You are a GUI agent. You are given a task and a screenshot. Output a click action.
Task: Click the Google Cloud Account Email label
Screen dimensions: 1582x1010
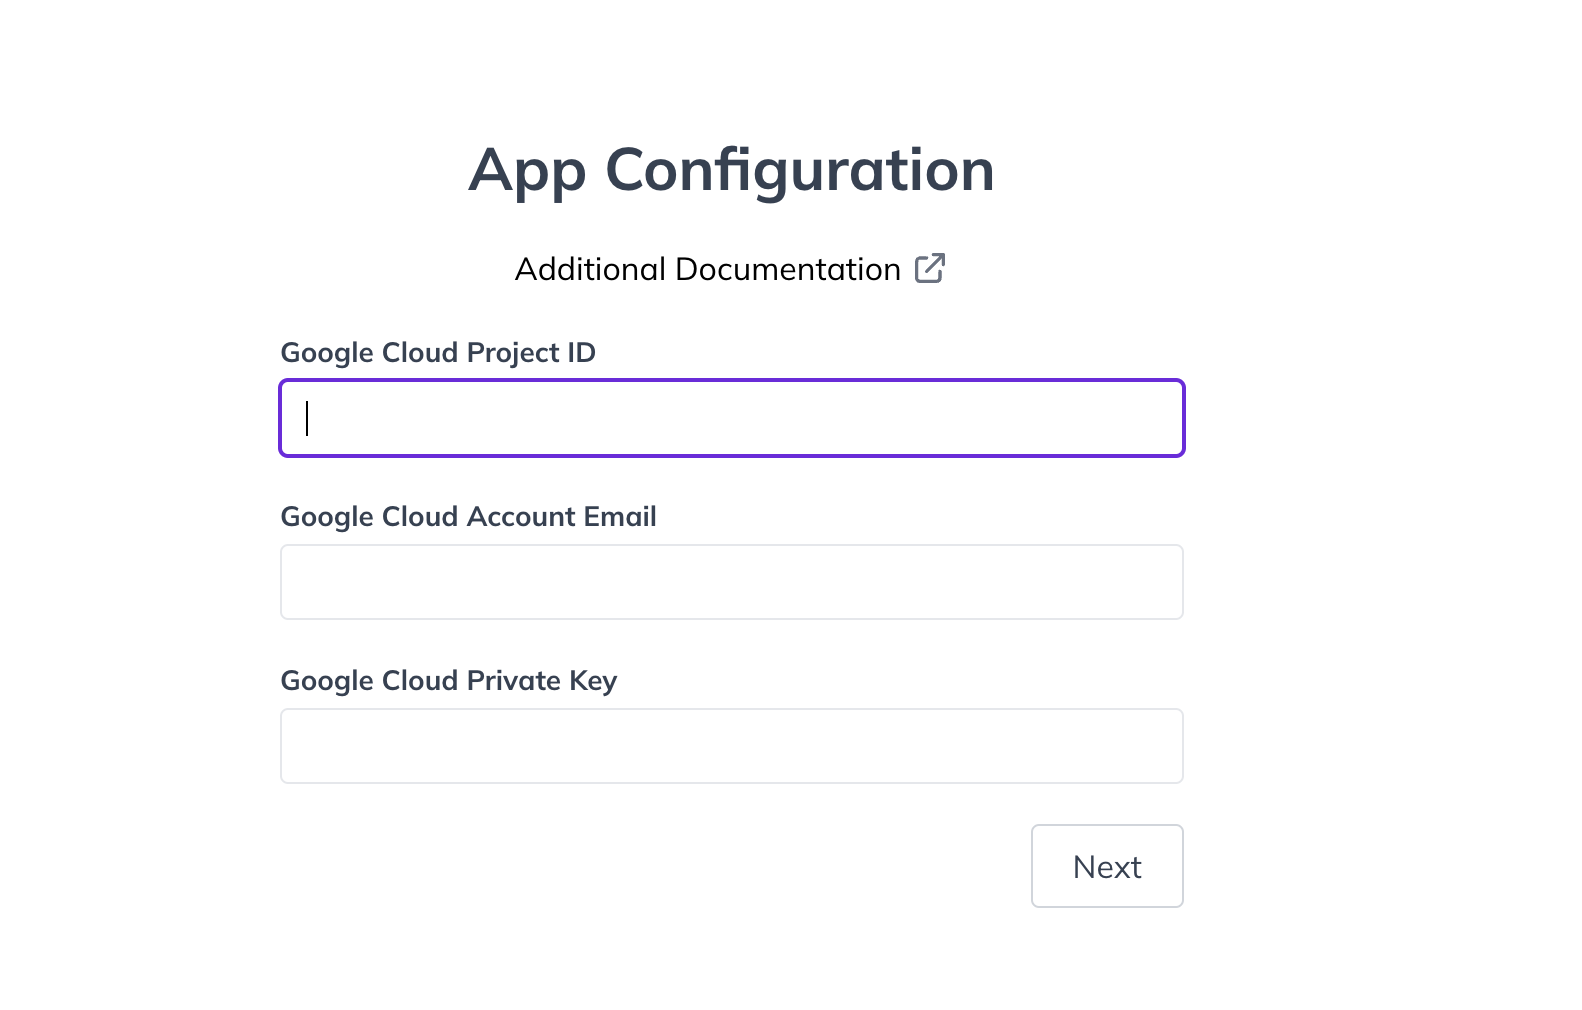[468, 516]
